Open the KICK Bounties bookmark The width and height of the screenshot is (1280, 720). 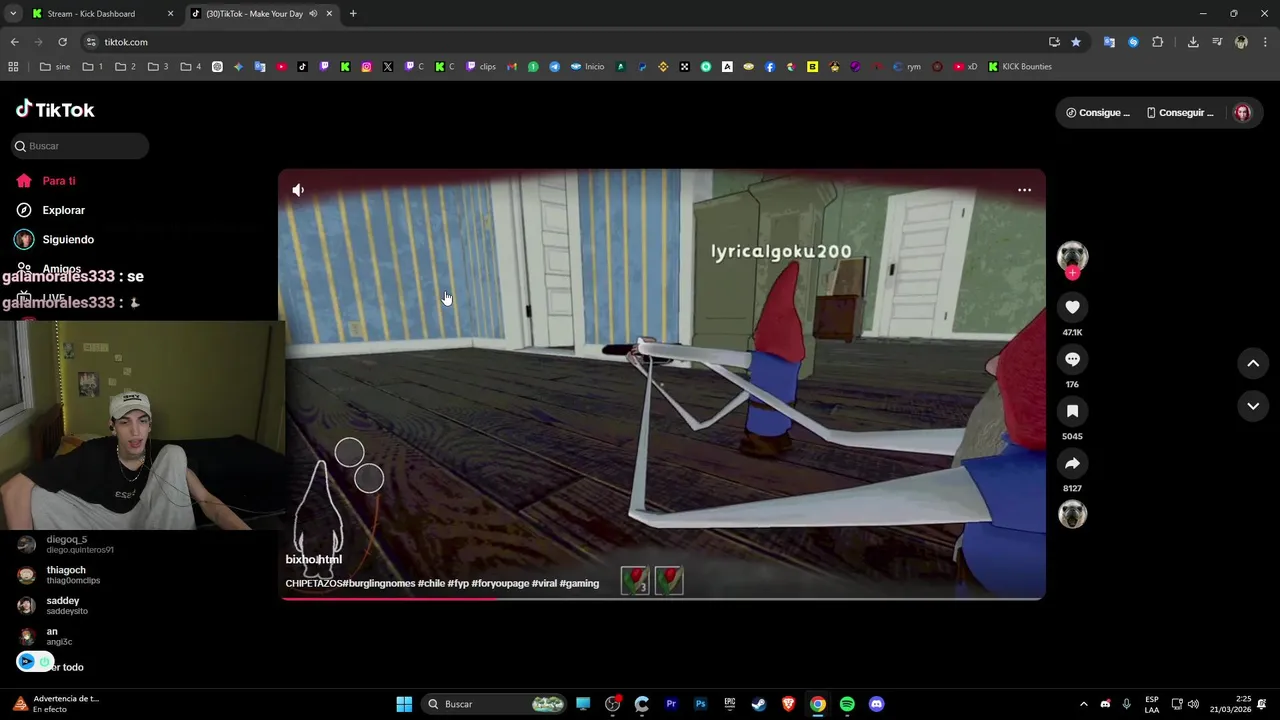point(1020,67)
